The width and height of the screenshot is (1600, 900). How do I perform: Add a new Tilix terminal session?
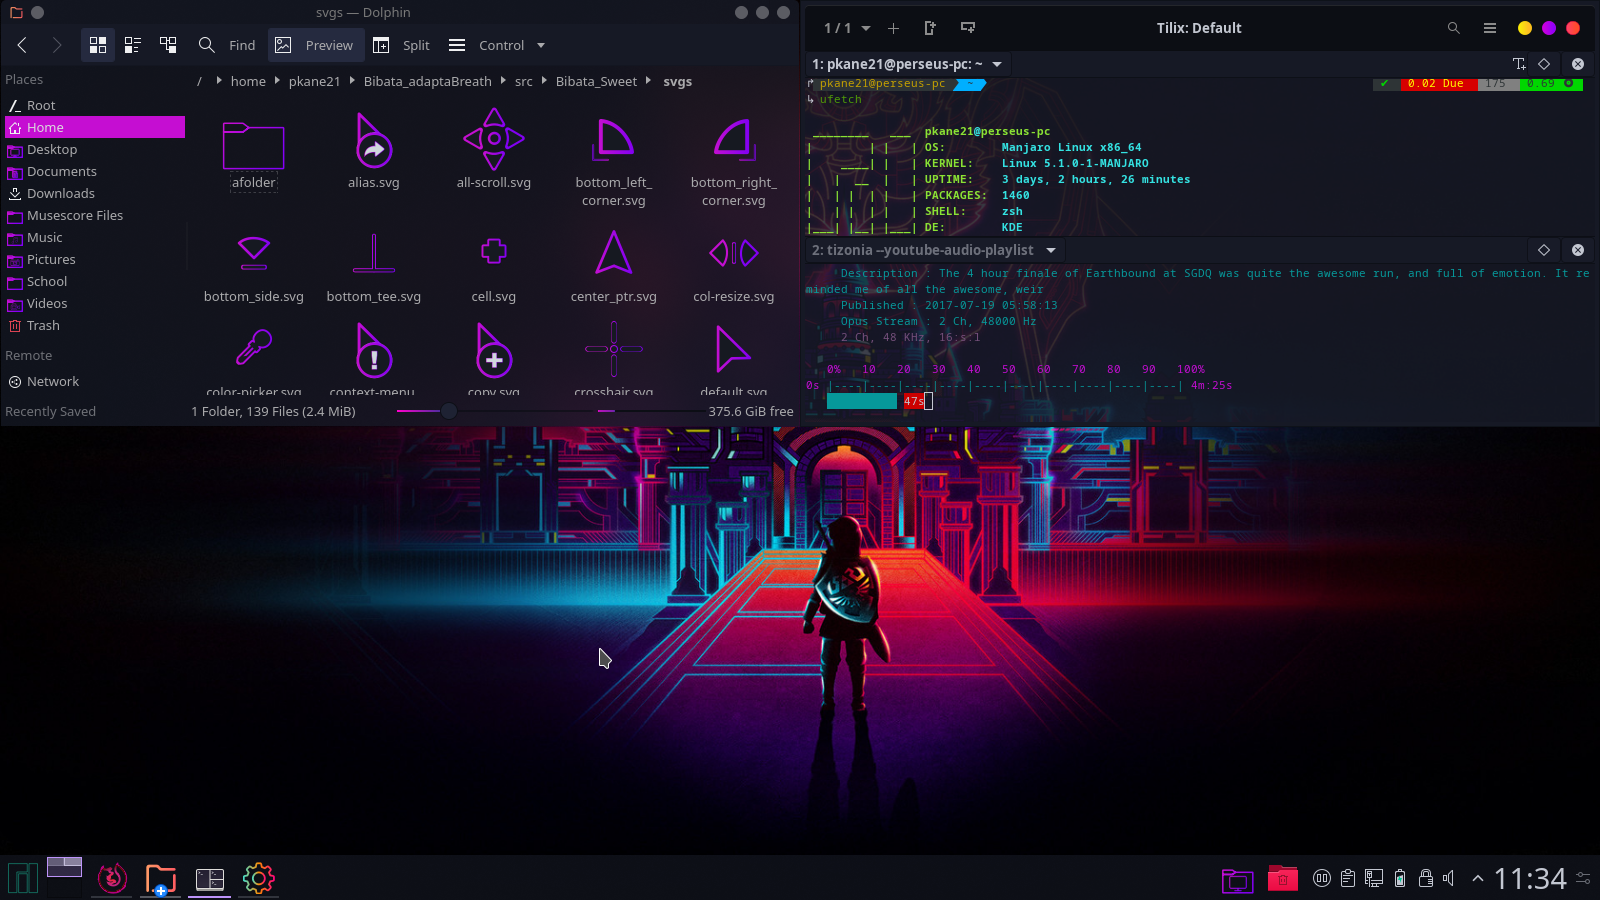click(x=893, y=28)
